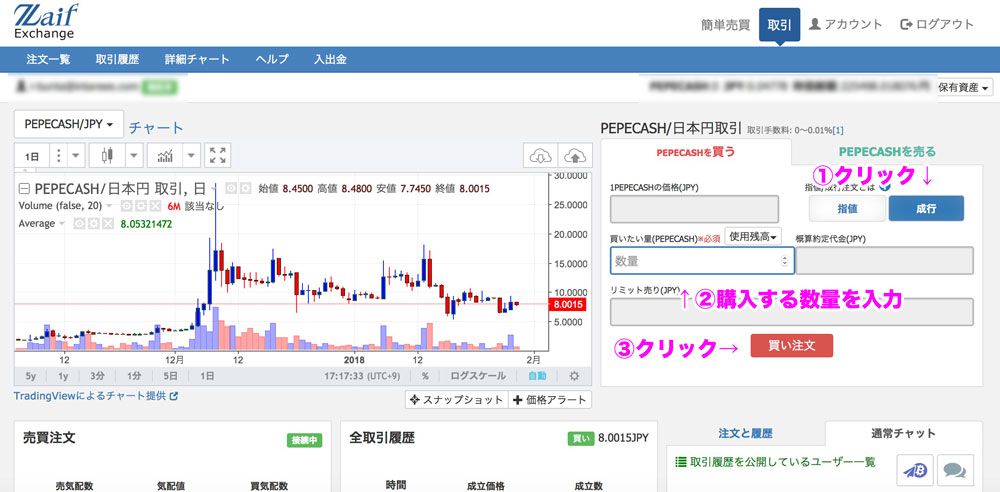Open the アカウント menu
This screenshot has width=1000, height=492.
pos(846,24)
